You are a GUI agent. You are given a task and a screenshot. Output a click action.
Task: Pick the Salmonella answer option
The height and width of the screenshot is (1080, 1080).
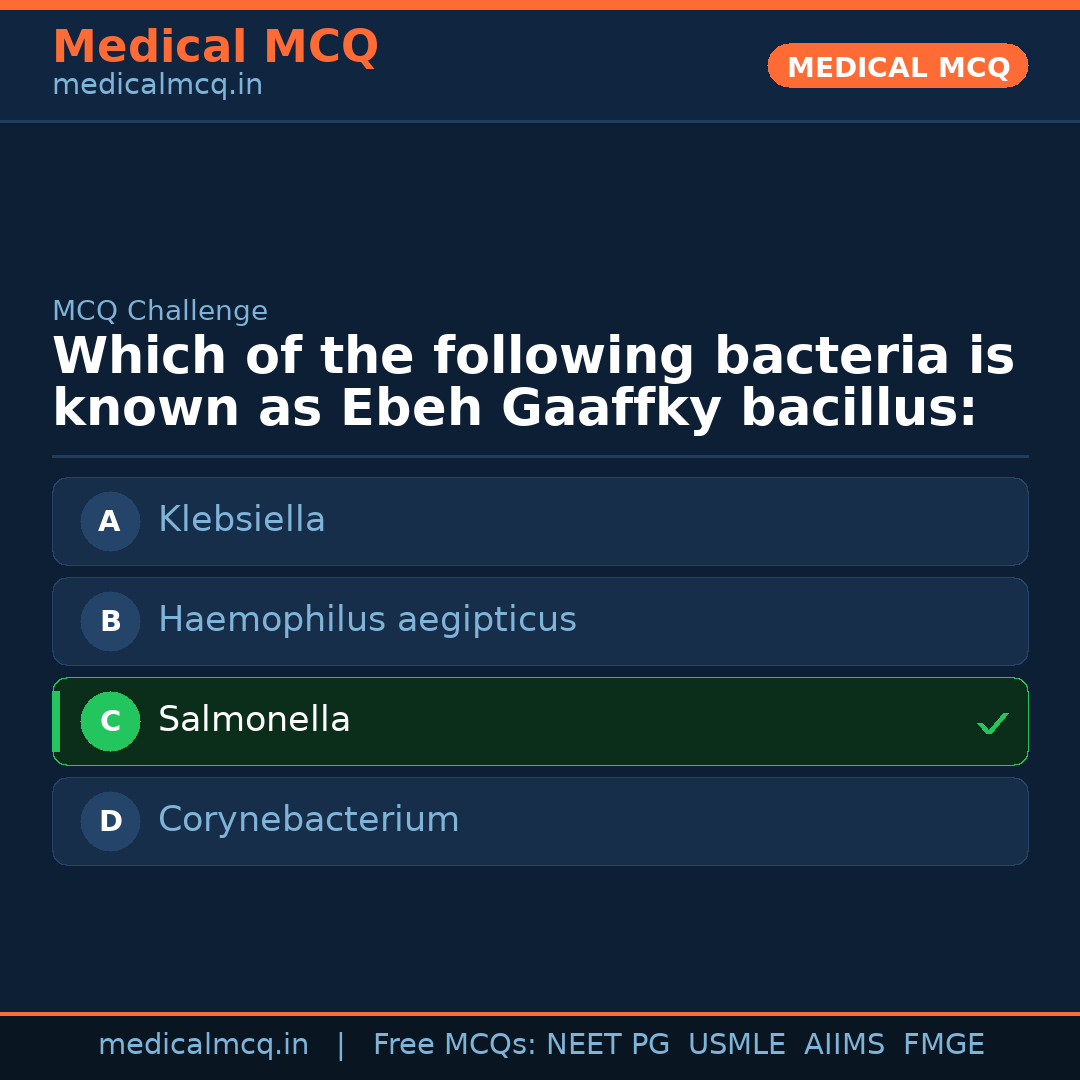540,721
